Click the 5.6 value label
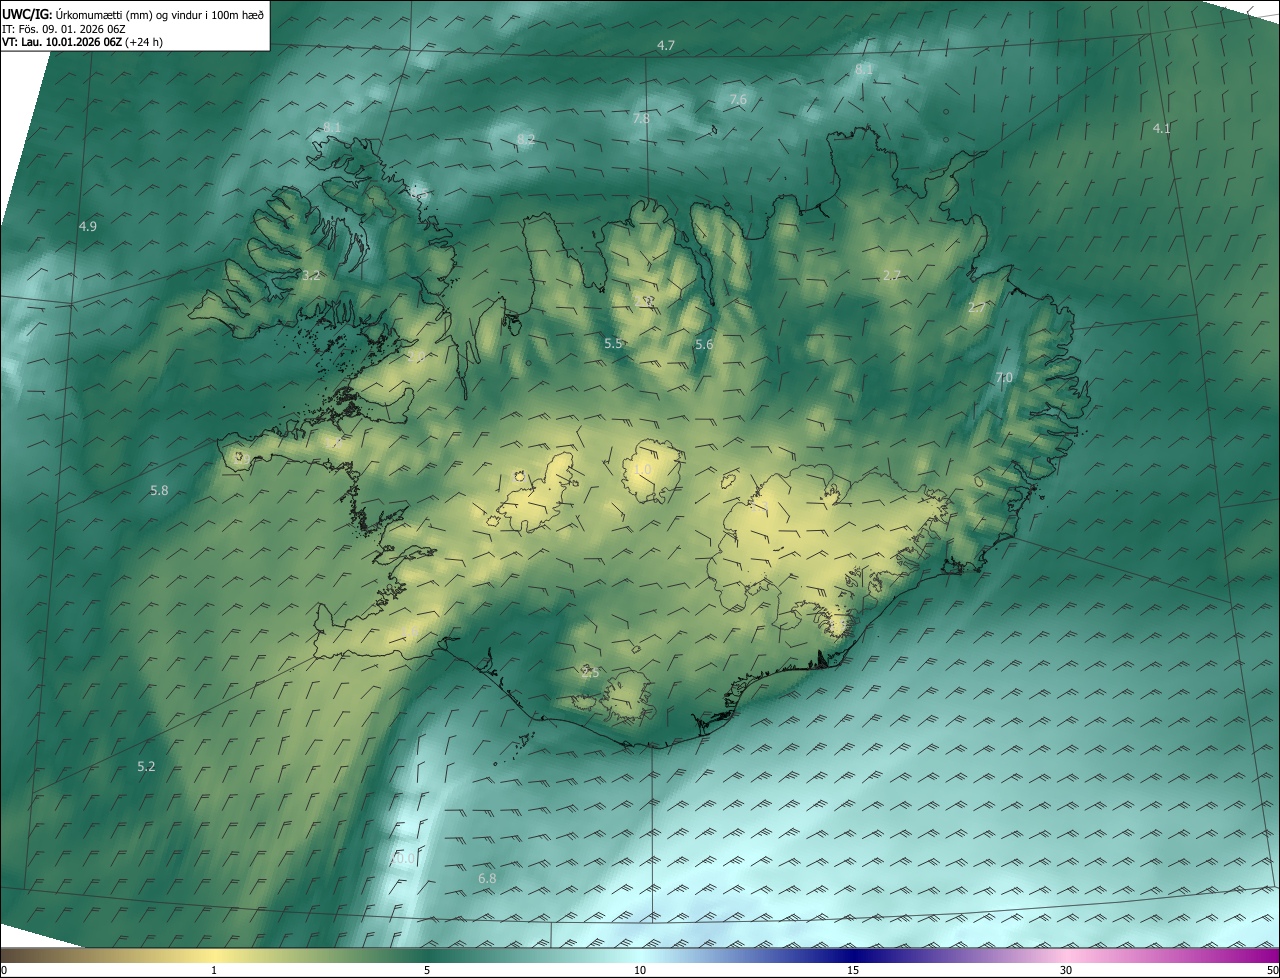The width and height of the screenshot is (1280, 978). click(x=704, y=345)
